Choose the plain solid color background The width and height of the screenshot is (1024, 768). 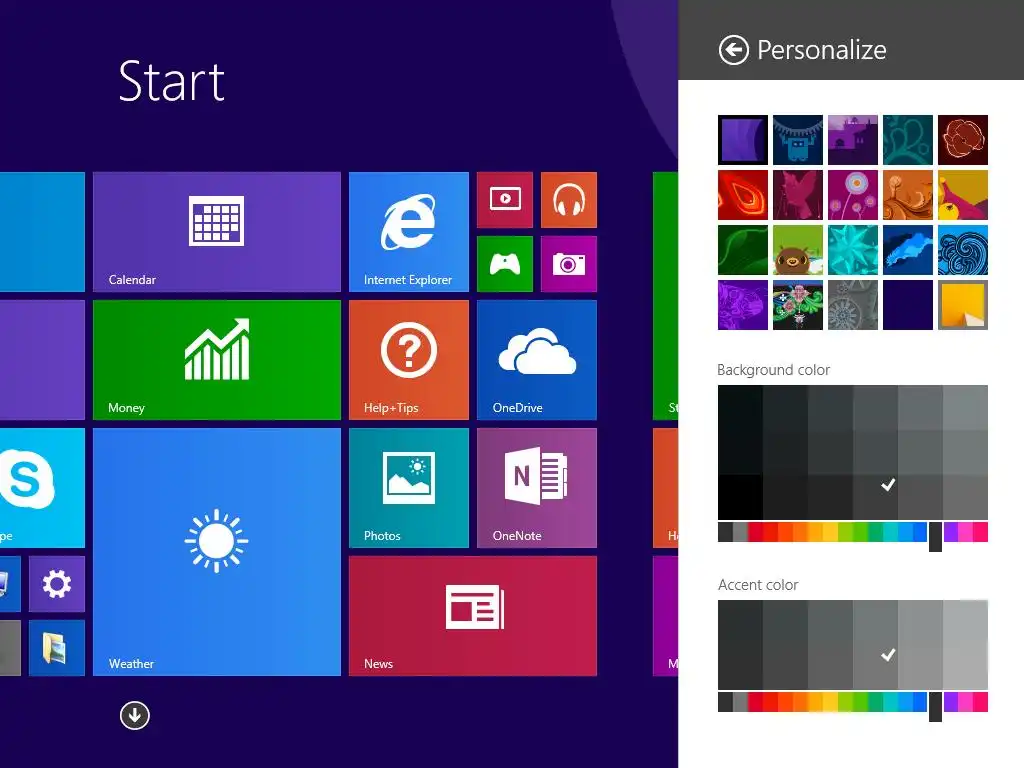908,305
